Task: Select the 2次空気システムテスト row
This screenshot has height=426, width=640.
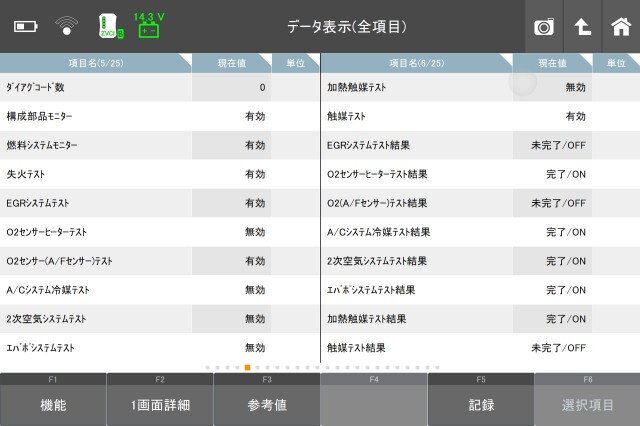Action: coord(160,319)
